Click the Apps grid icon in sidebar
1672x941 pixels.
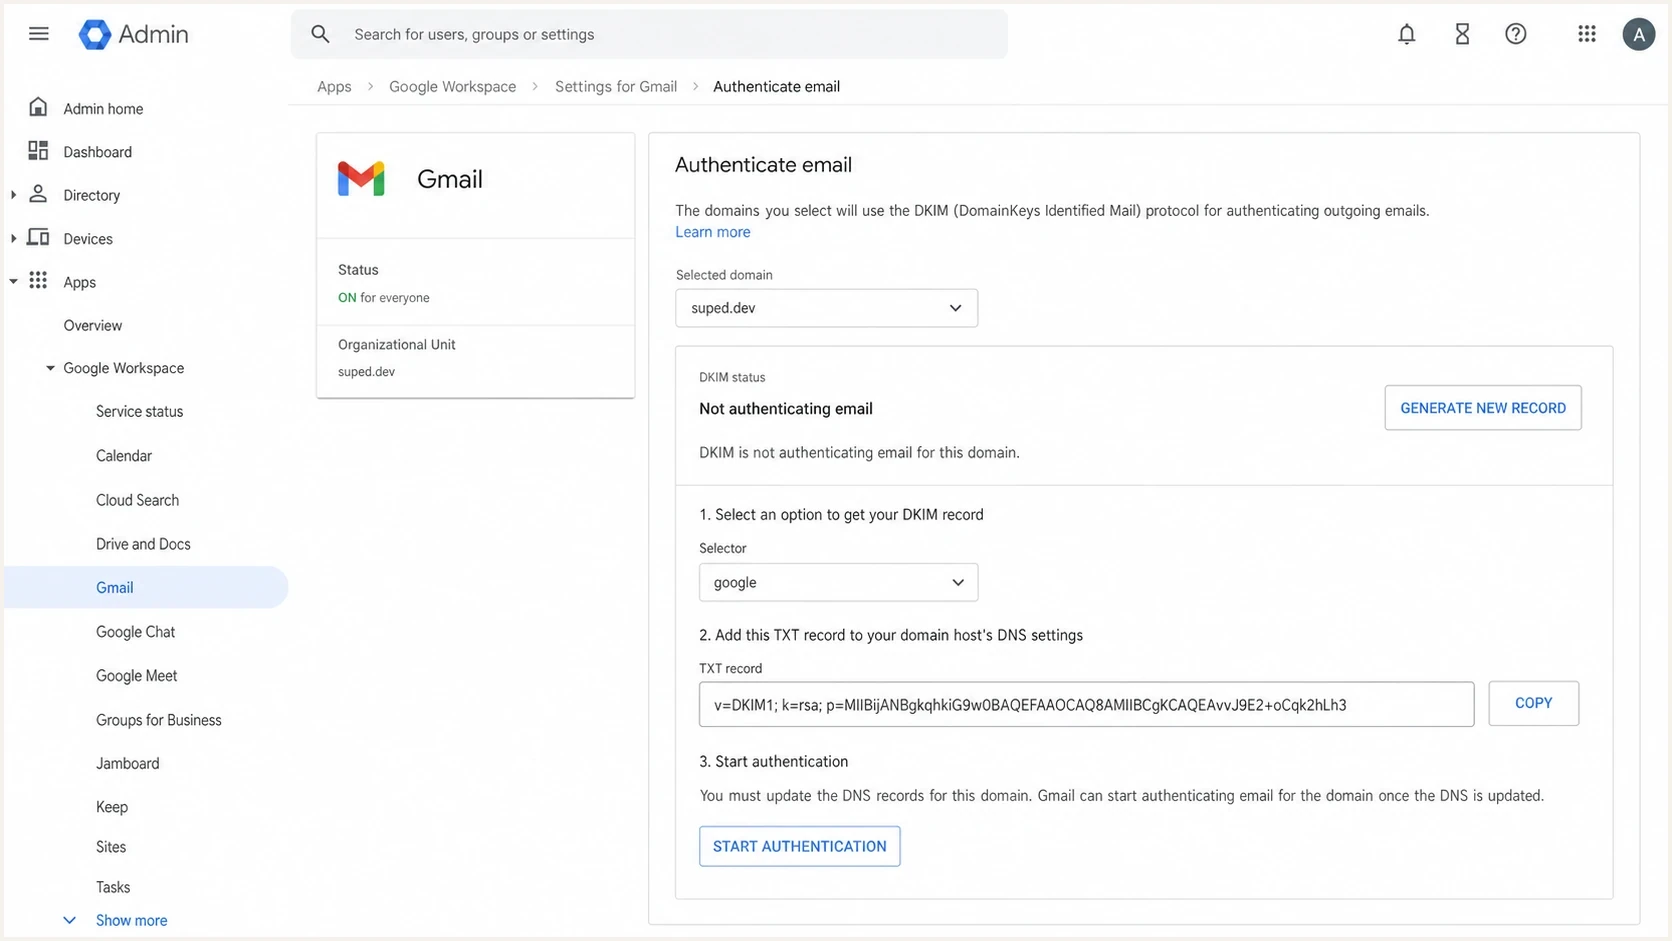tap(38, 281)
